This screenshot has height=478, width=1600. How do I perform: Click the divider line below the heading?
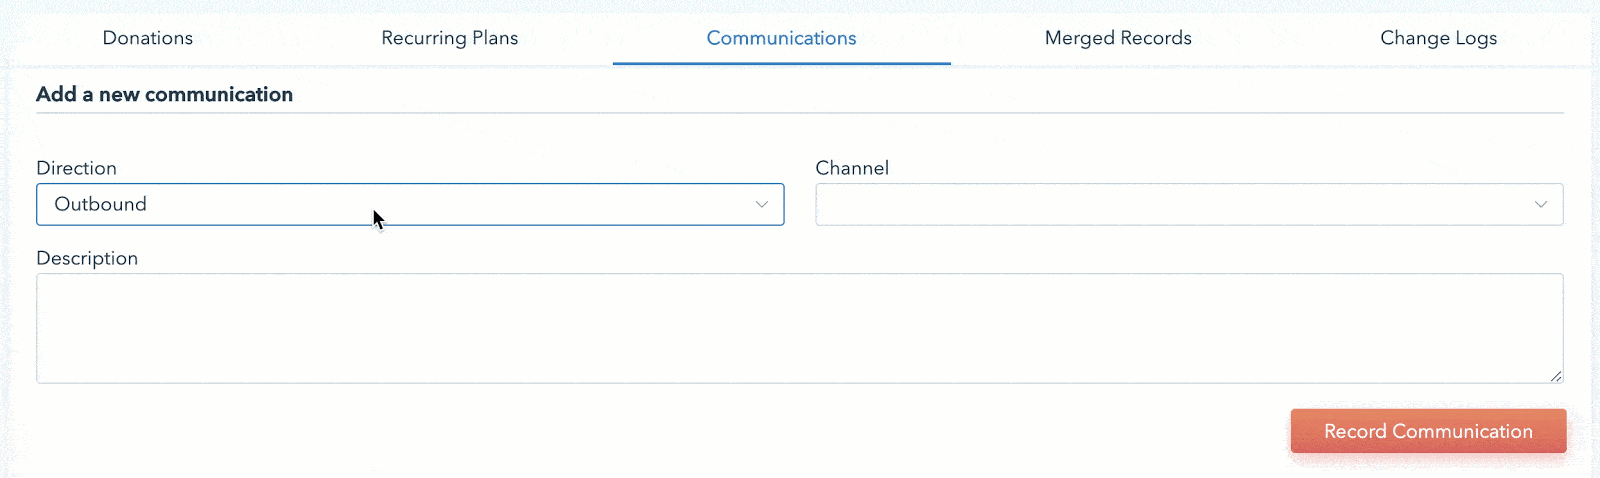[799, 113]
